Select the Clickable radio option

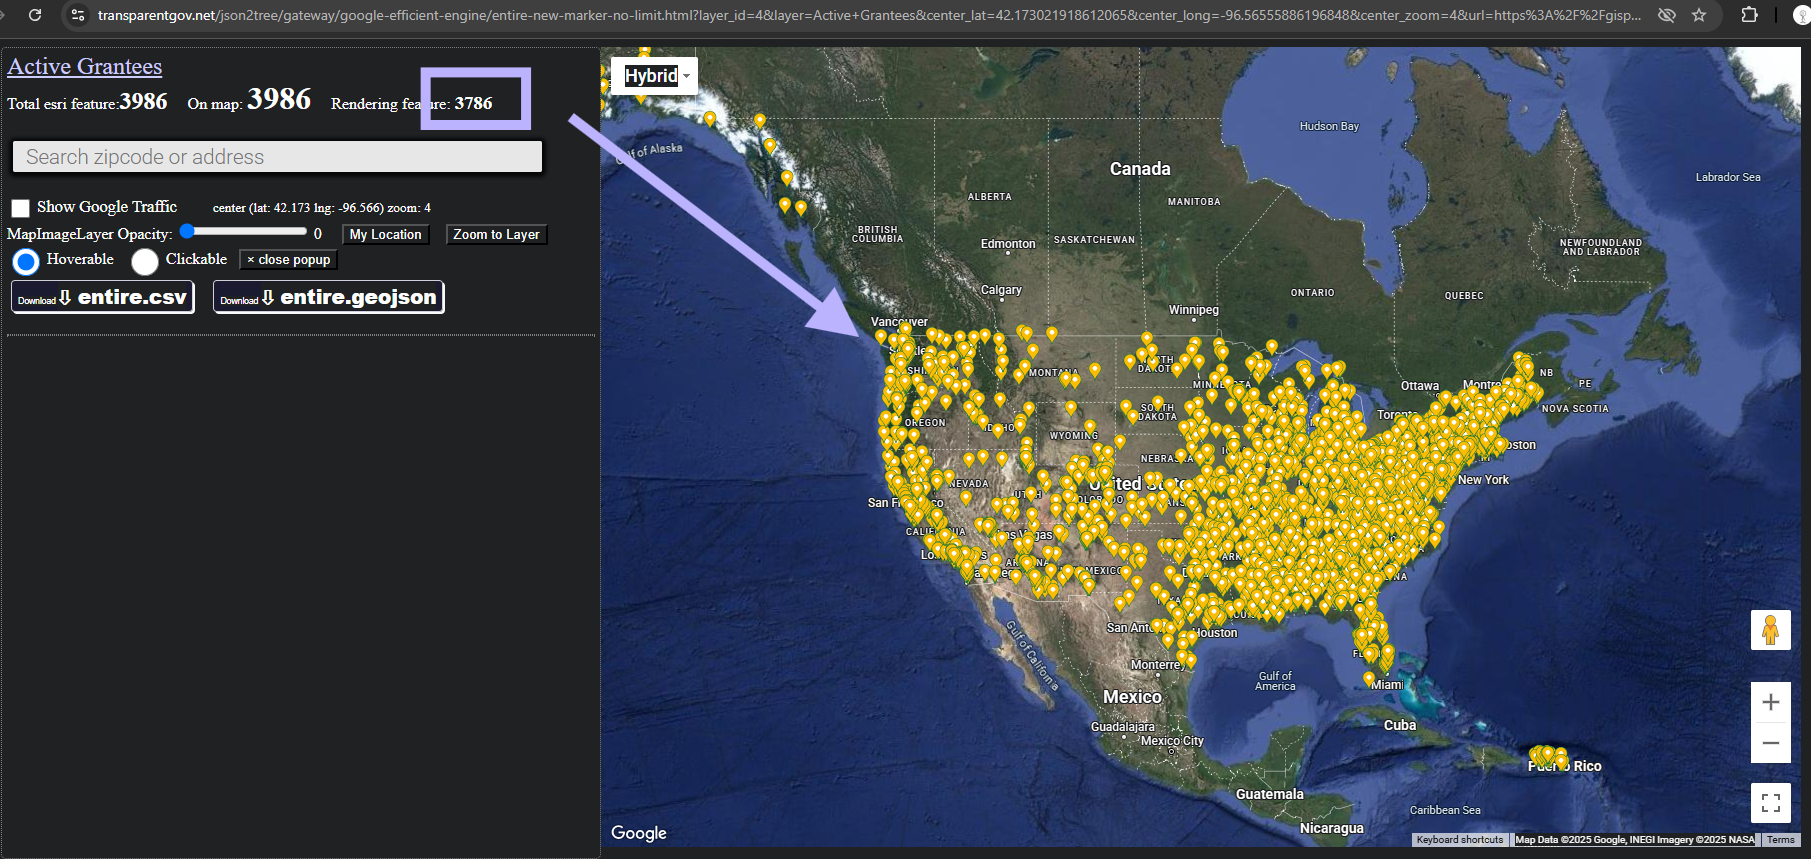pyautogui.click(x=145, y=262)
